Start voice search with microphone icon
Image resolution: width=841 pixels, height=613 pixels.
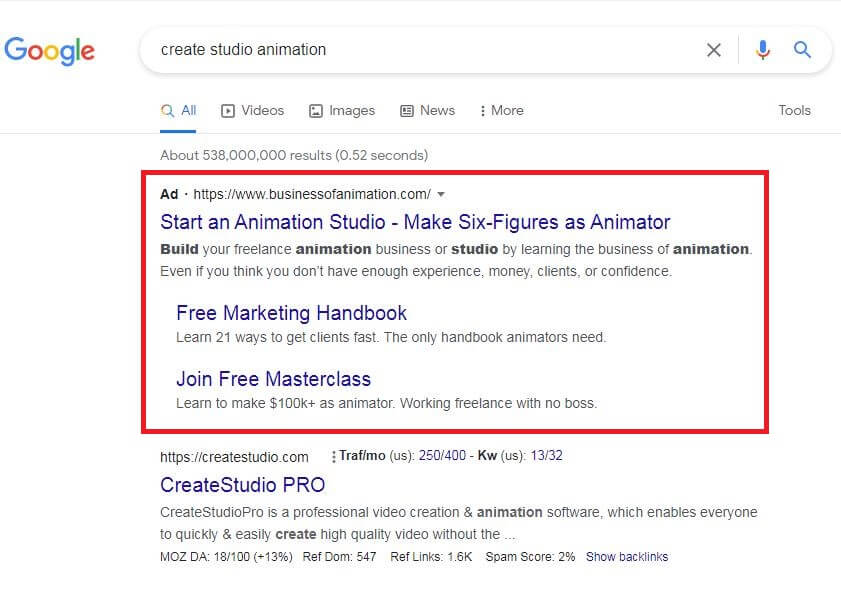point(763,50)
